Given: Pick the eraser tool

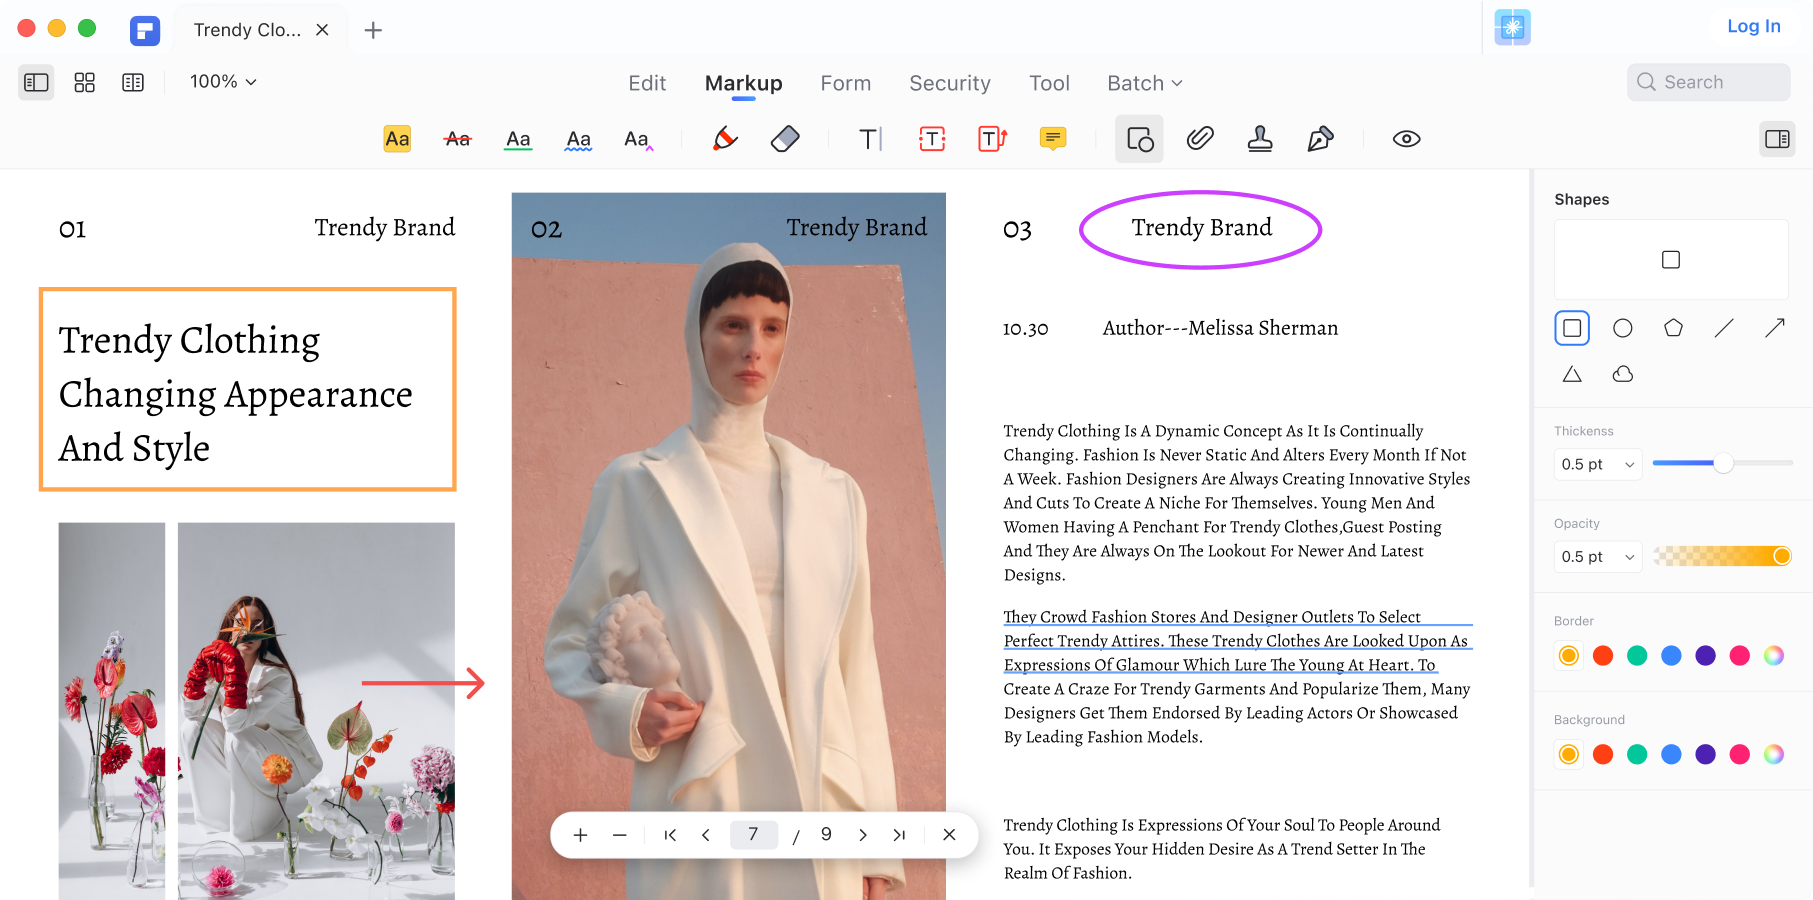Looking at the screenshot, I should 785,139.
